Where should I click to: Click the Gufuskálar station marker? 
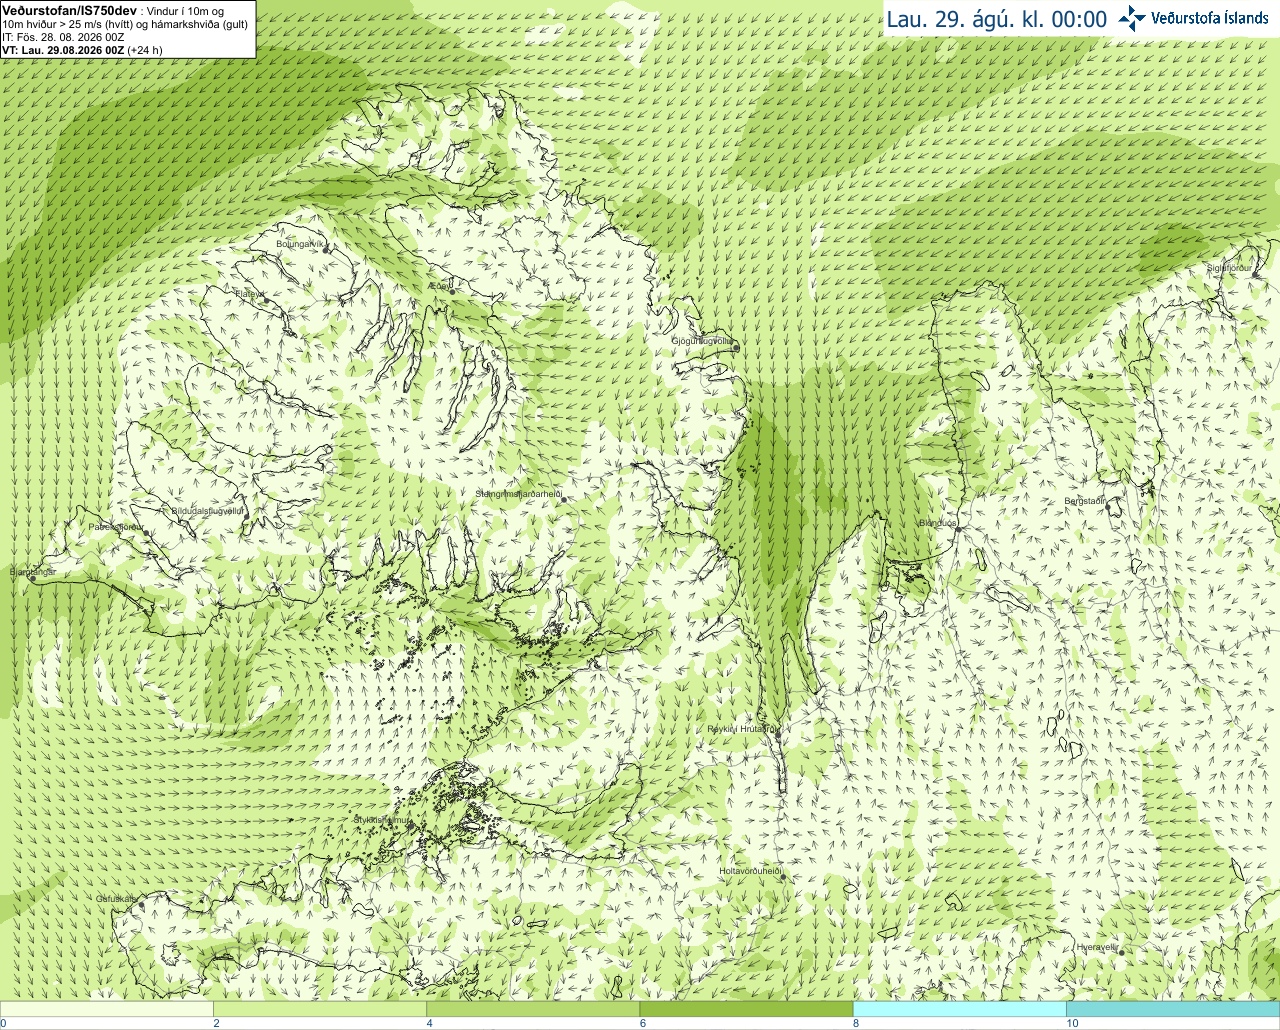point(142,905)
